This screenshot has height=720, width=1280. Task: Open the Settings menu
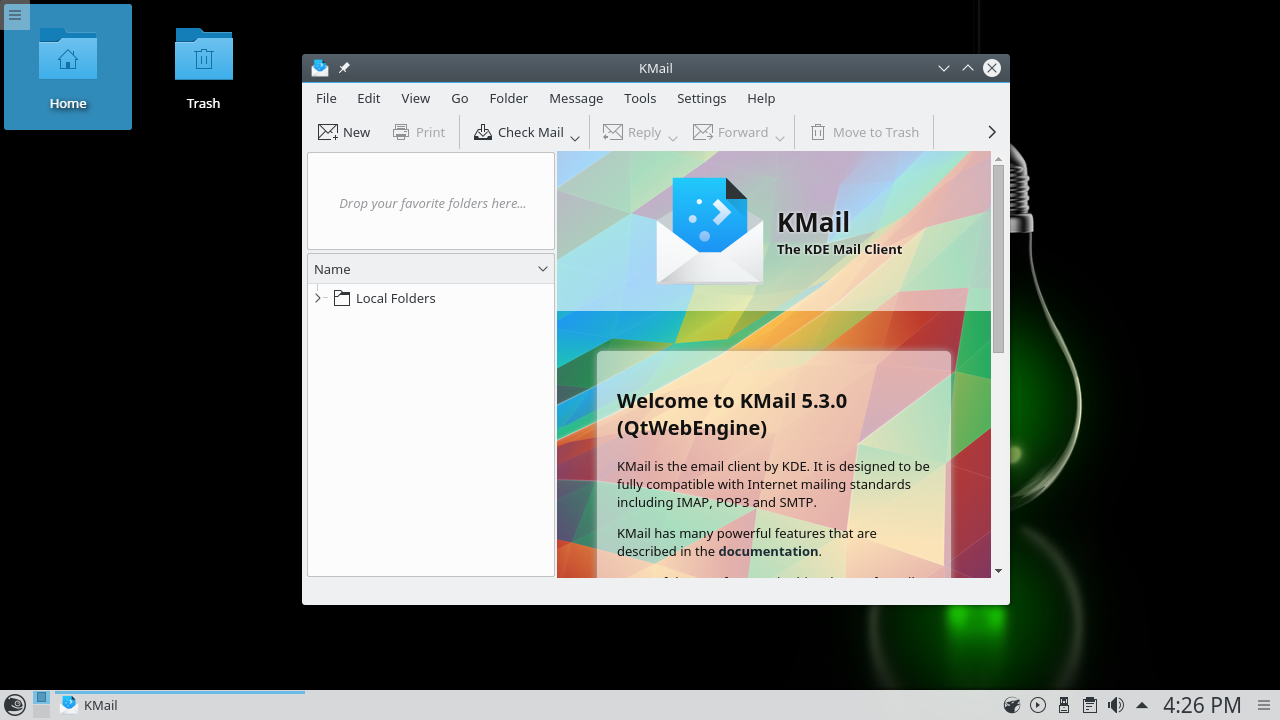(x=701, y=98)
